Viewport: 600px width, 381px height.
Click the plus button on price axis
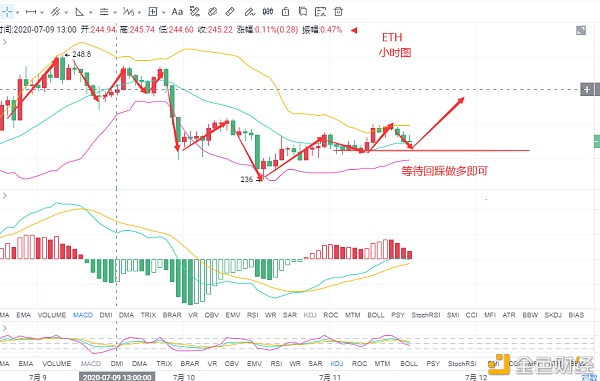point(587,90)
